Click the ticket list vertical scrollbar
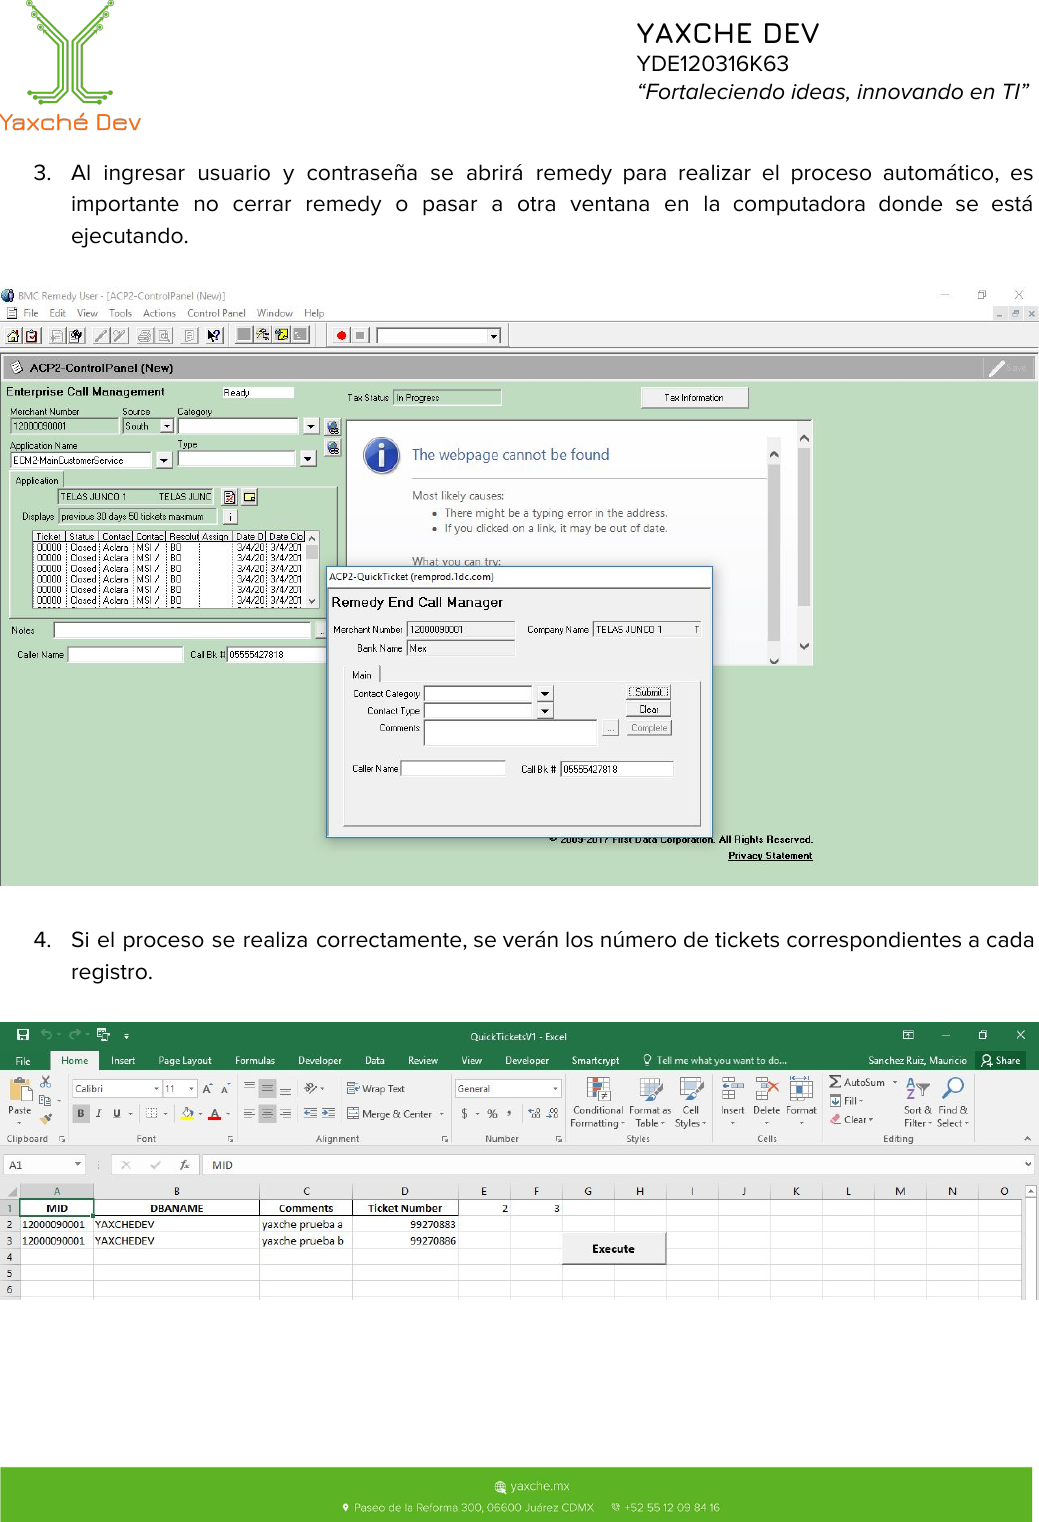This screenshot has width=1039, height=1522. [x=312, y=569]
